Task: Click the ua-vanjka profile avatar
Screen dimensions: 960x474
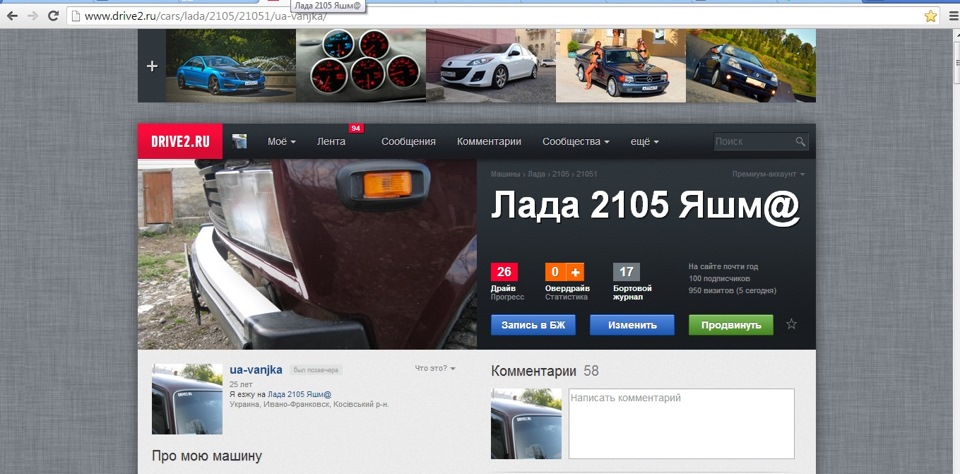Action: pos(187,399)
